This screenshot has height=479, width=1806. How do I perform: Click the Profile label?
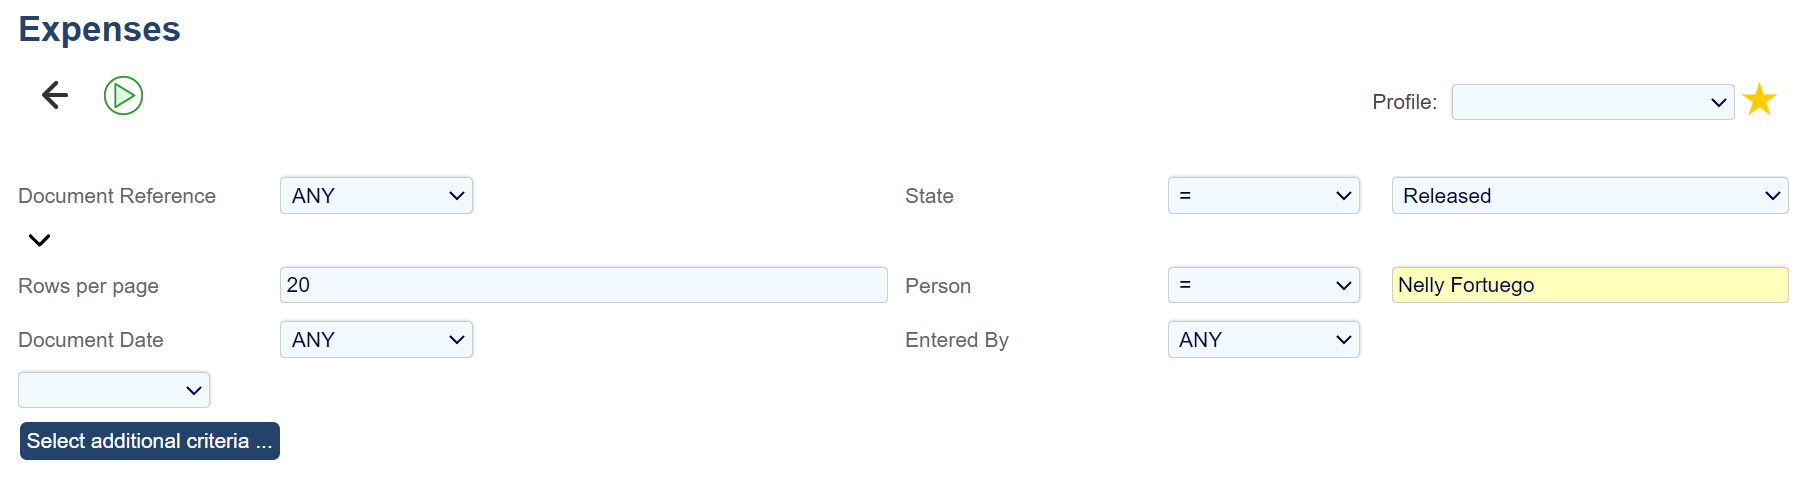(1403, 102)
